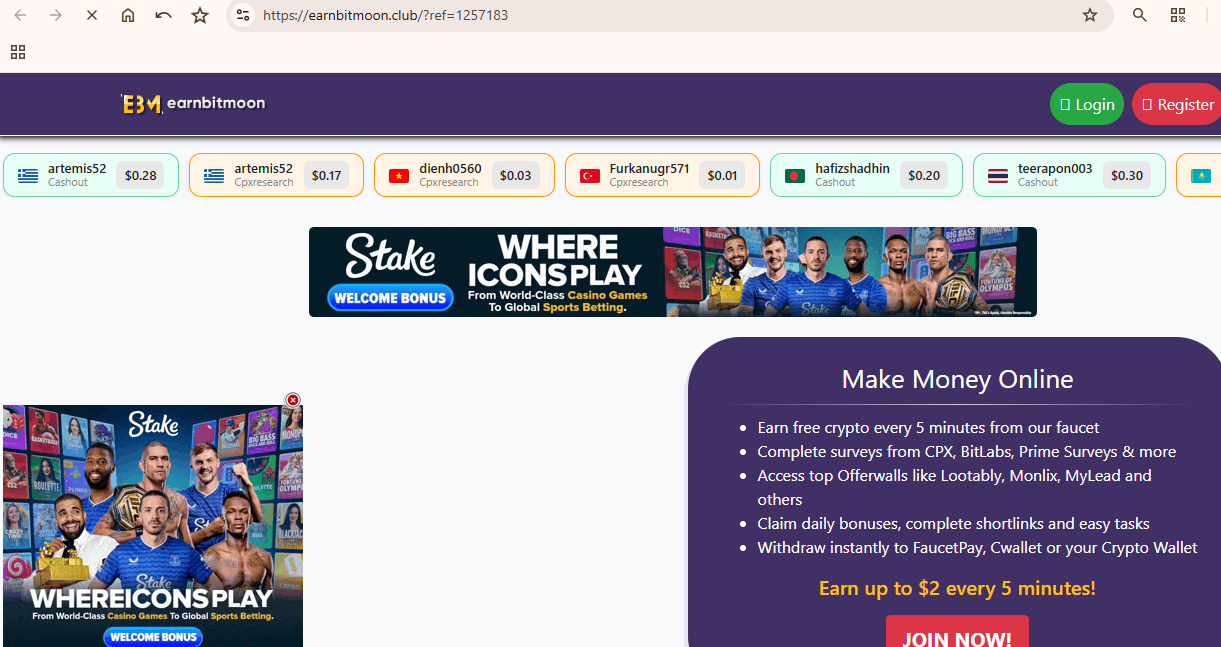Click the browser back arrow
The width and height of the screenshot is (1221, 647).
coord(20,15)
